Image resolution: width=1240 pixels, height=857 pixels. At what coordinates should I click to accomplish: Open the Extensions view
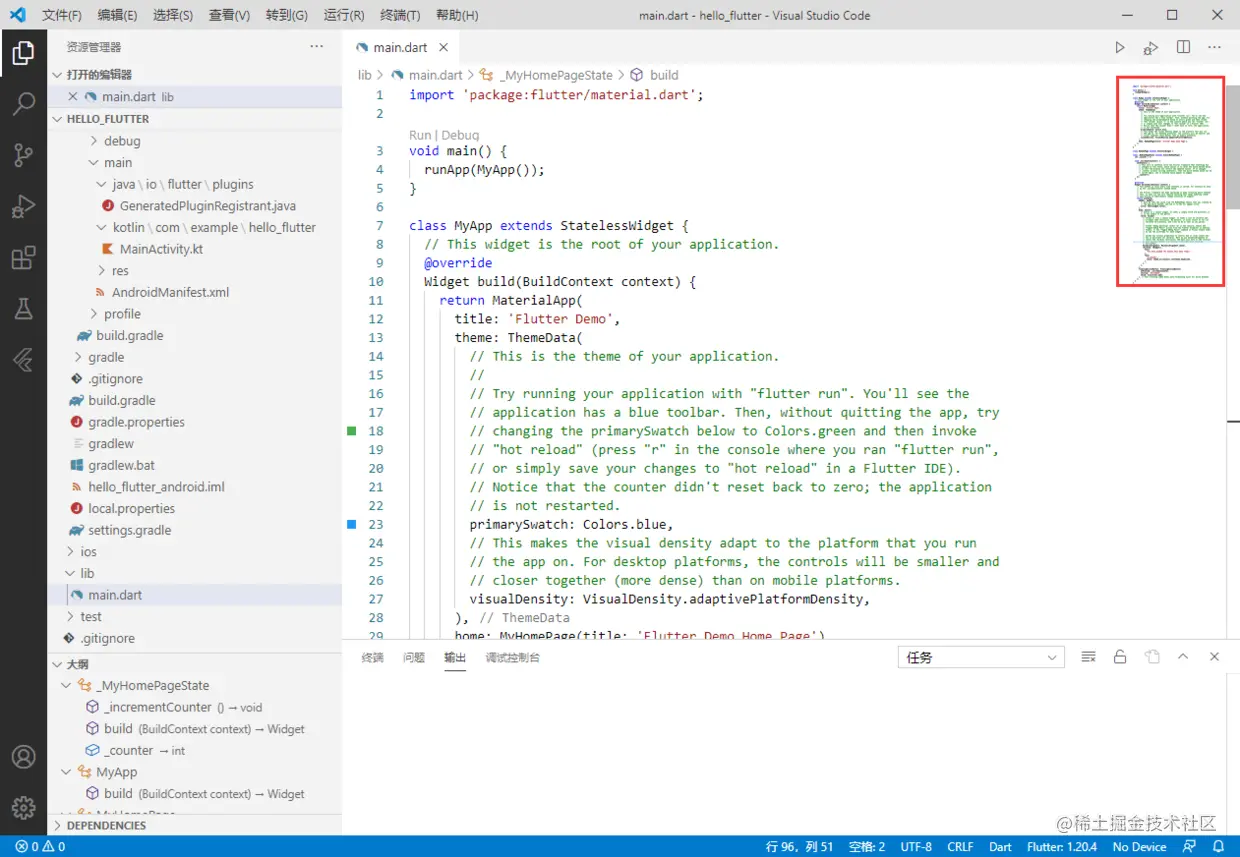(x=23, y=258)
